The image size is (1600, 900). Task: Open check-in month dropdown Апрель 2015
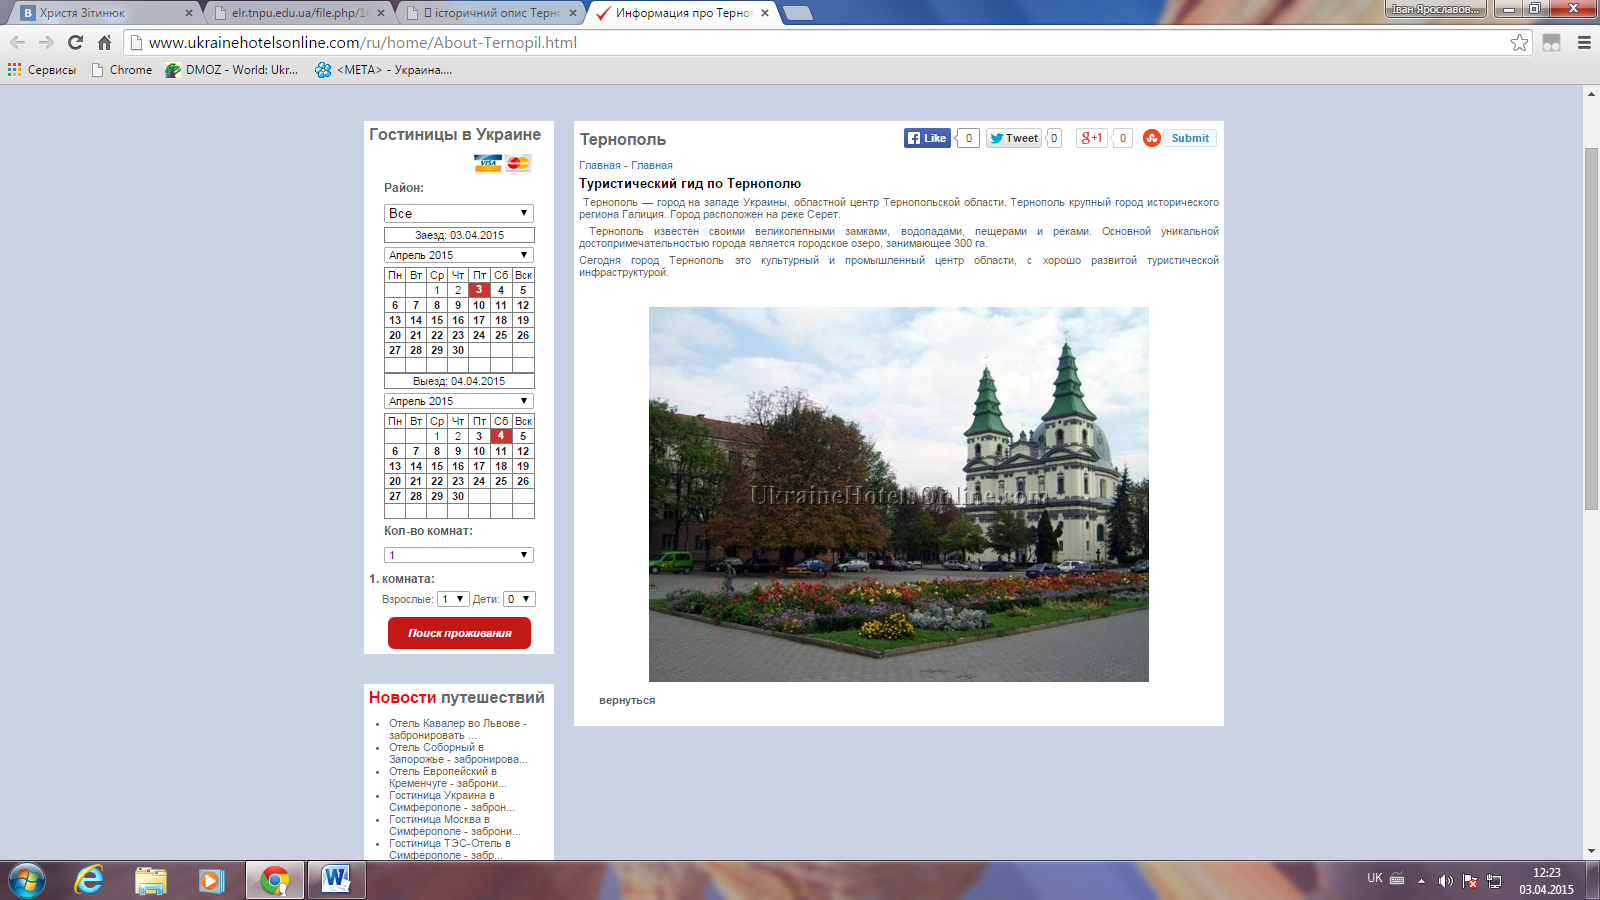459,255
